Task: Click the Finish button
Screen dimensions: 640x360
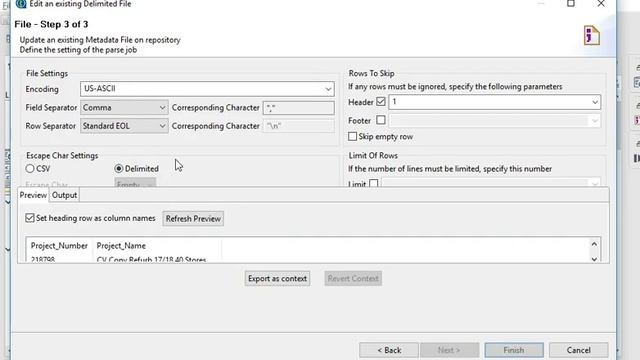Action: [514, 350]
